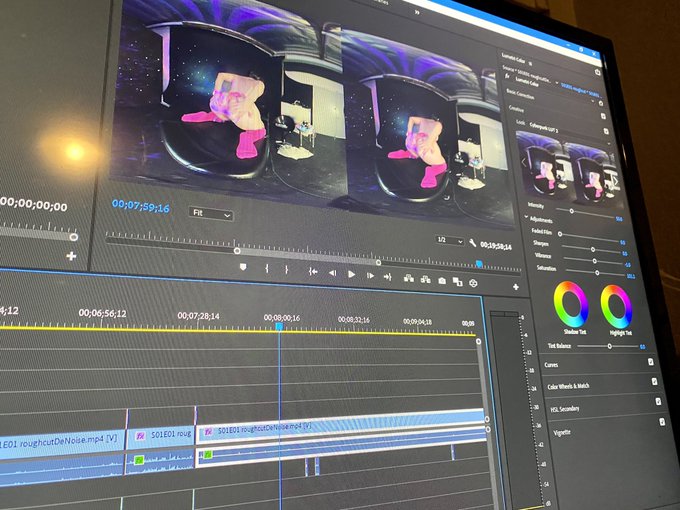
Task: Click Program monitor blue playhead
Action: [x=479, y=263]
